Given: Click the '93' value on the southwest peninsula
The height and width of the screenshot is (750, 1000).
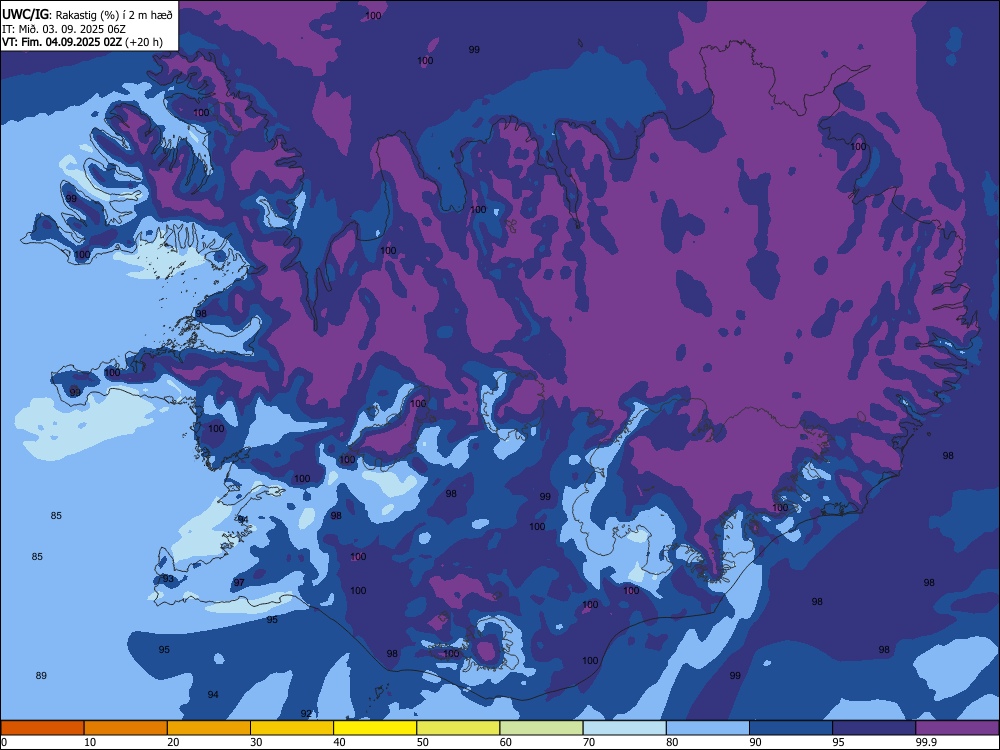Looking at the screenshot, I should [168, 578].
